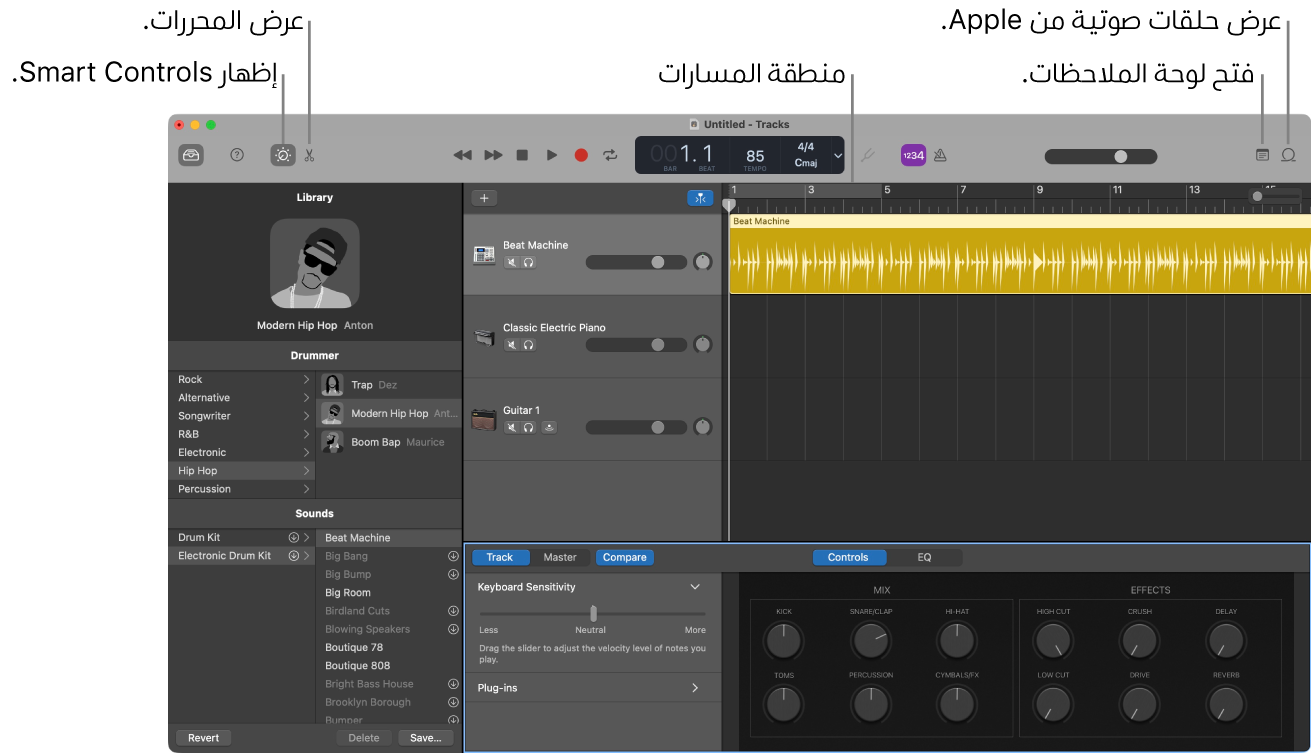Viewport: 1311px width, 755px height.
Task: Click the 1234 count-in icon
Action: (x=913, y=155)
